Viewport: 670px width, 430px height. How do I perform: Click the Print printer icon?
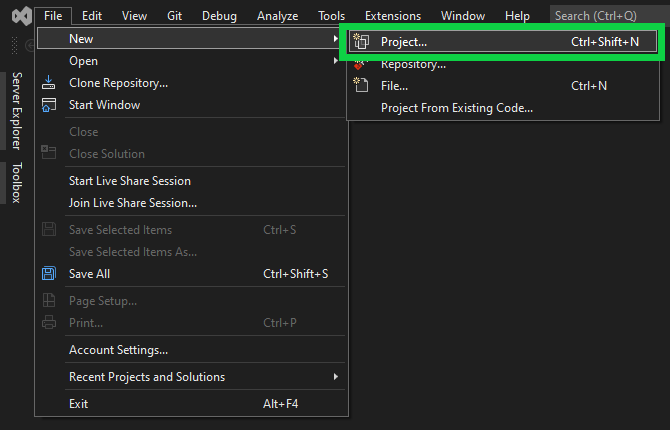point(49,322)
